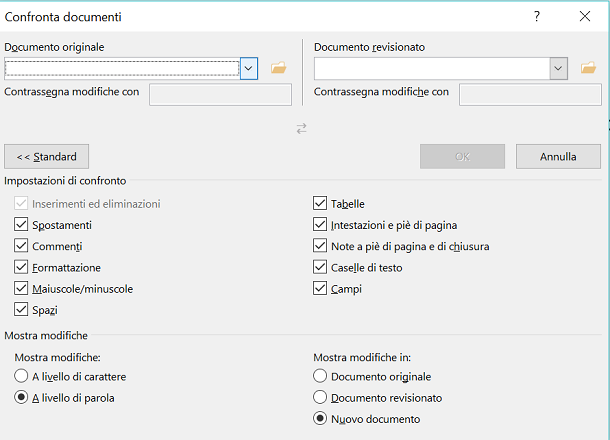Close the Confronta documenti dialog

click(x=585, y=16)
